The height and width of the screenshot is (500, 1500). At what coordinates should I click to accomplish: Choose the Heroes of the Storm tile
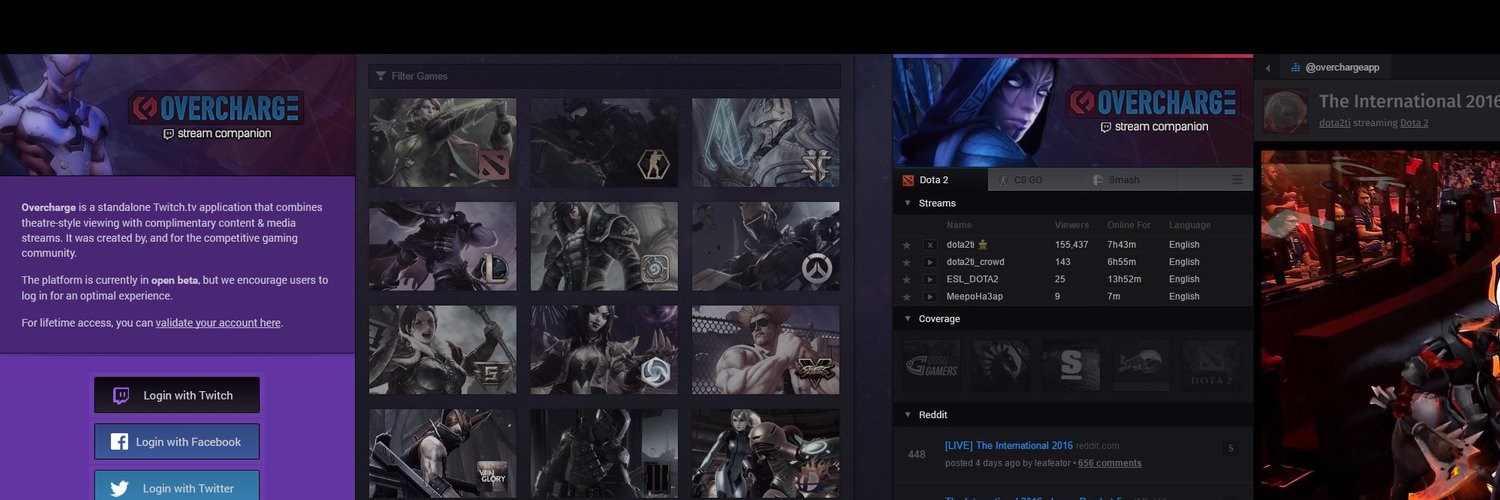tap(604, 350)
